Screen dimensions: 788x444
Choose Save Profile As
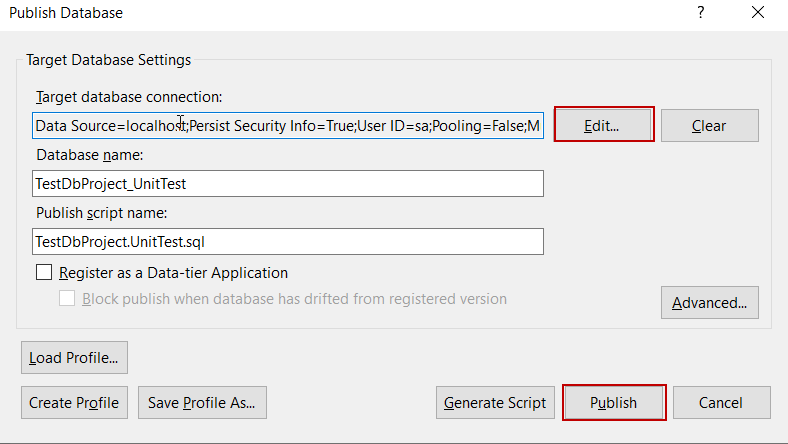pyautogui.click(x=202, y=403)
